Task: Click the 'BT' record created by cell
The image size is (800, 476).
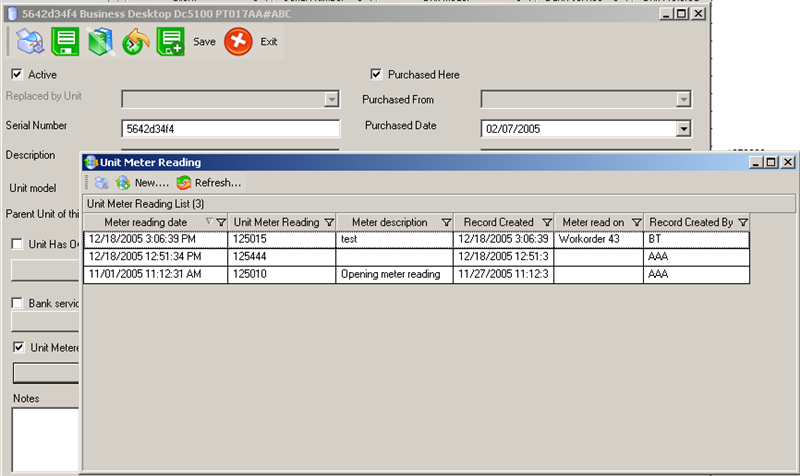Action: (697, 239)
